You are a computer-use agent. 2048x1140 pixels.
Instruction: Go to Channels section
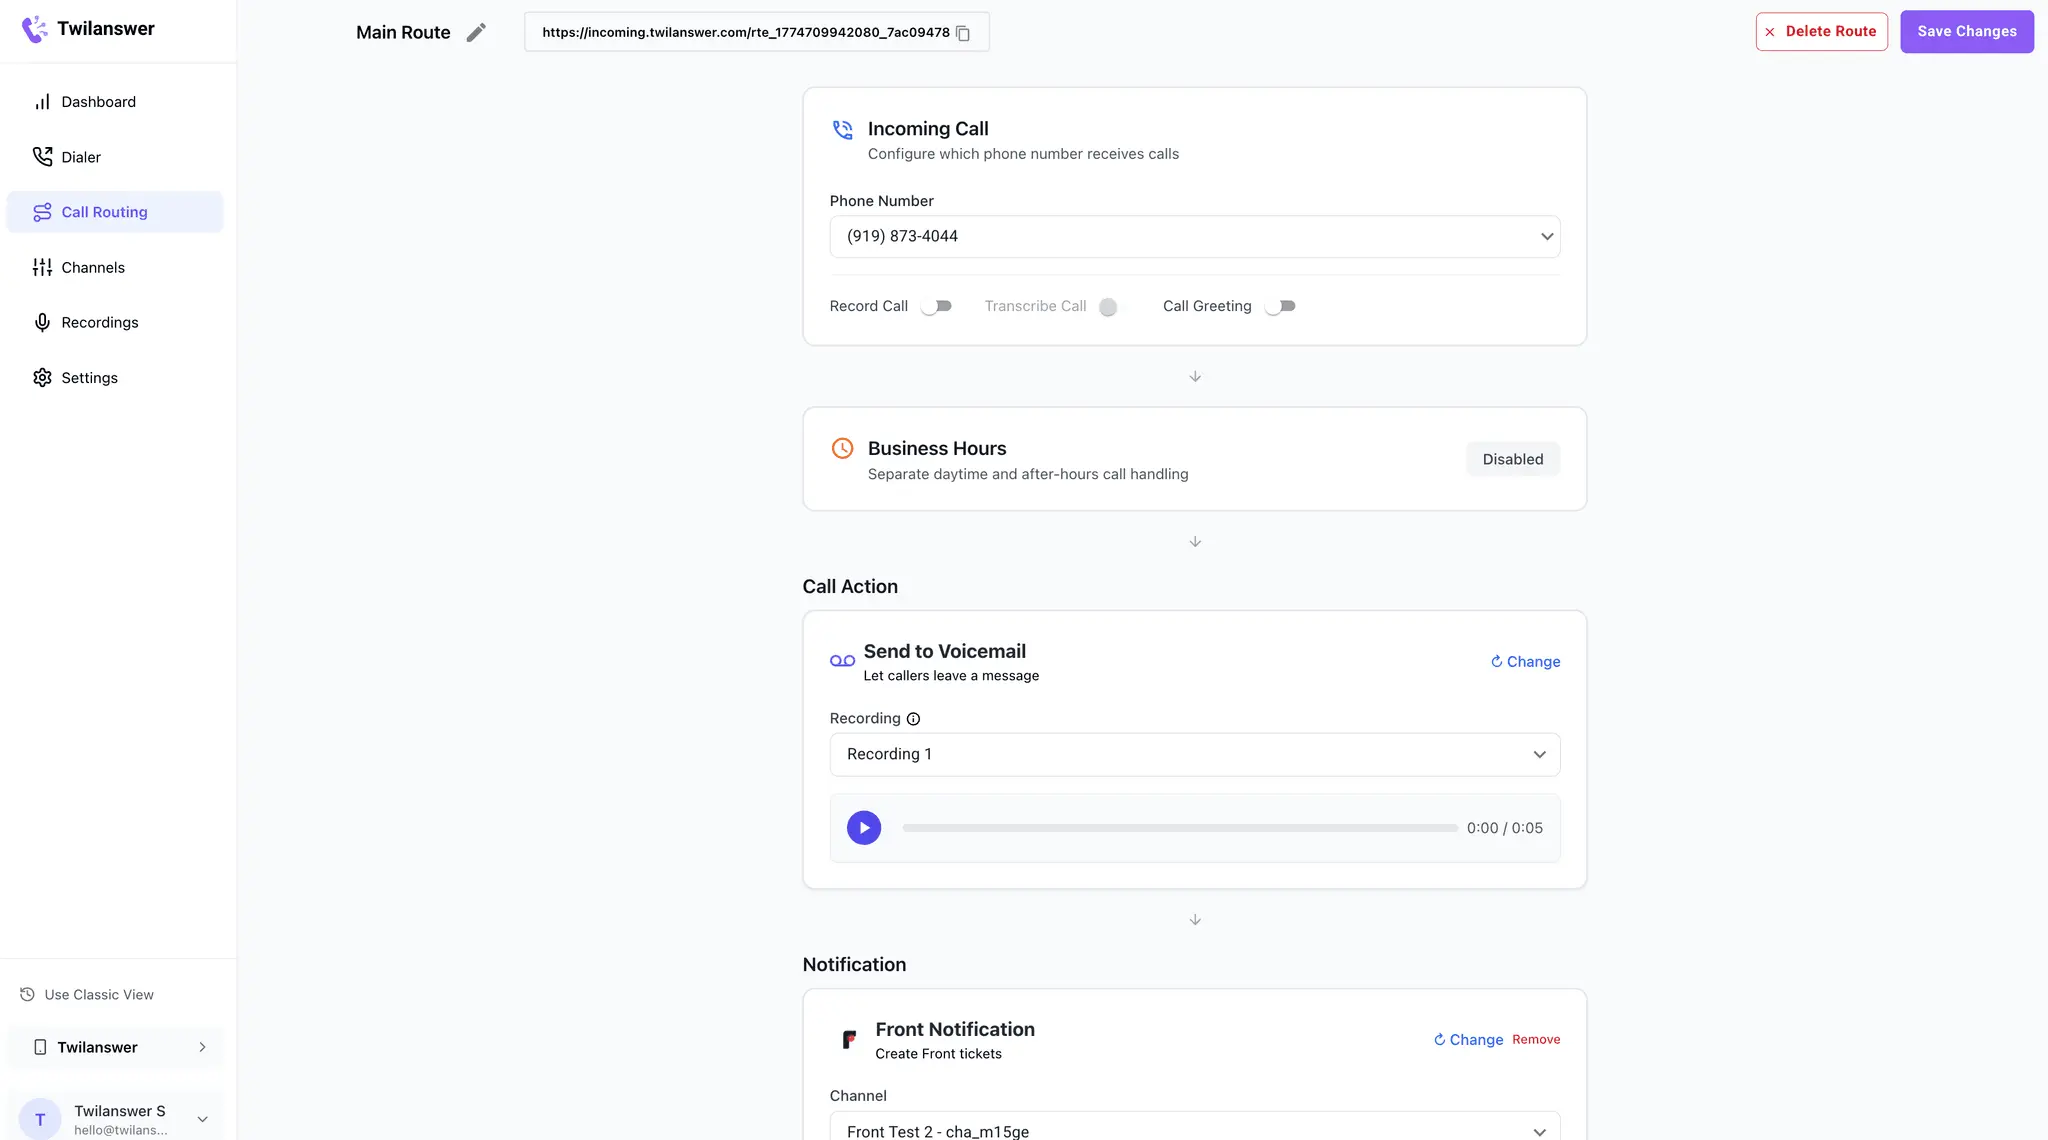point(115,267)
